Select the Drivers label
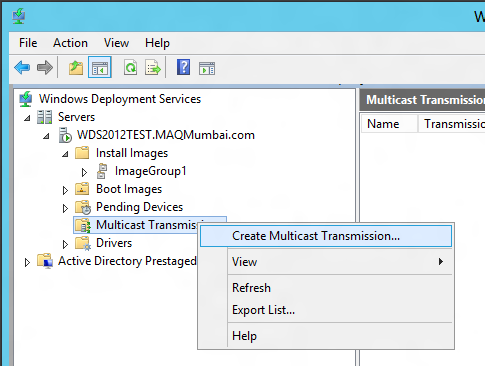Screen dimensions: 485x366 pyautogui.click(x=114, y=243)
